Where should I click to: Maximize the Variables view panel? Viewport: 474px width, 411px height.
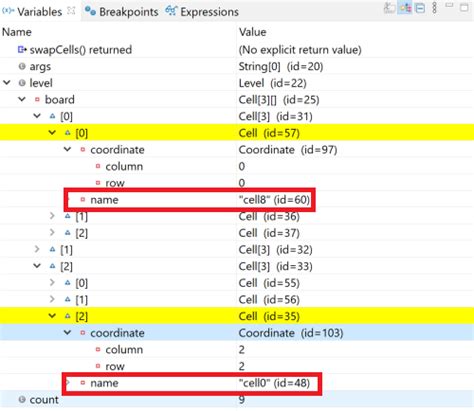coord(464,7)
